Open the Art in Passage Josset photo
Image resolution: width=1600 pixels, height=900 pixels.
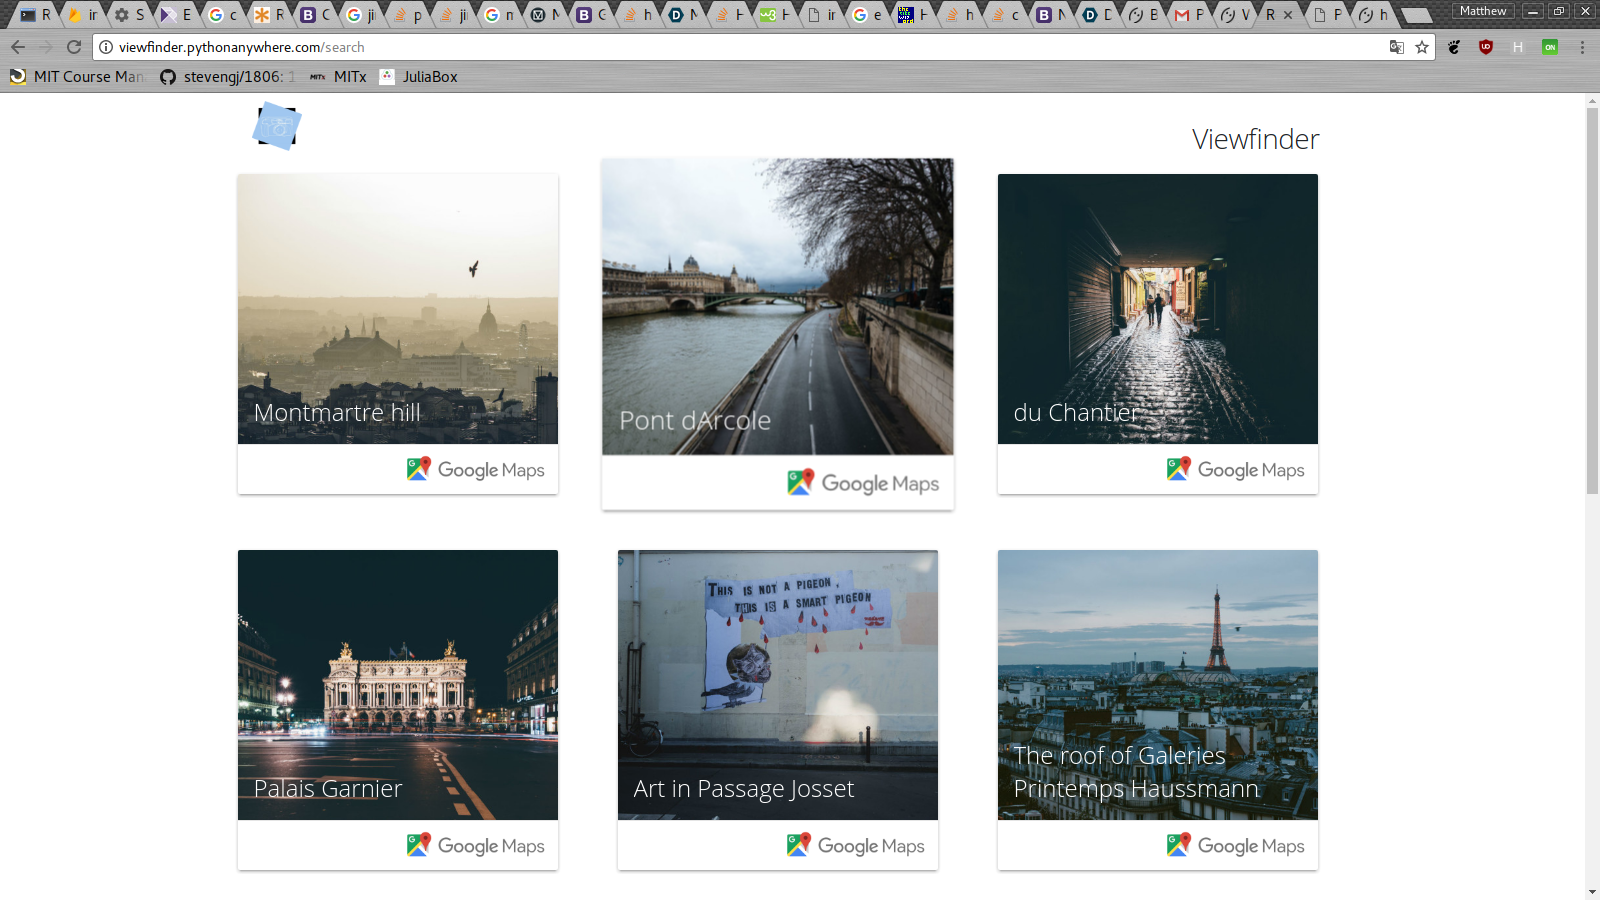click(778, 685)
